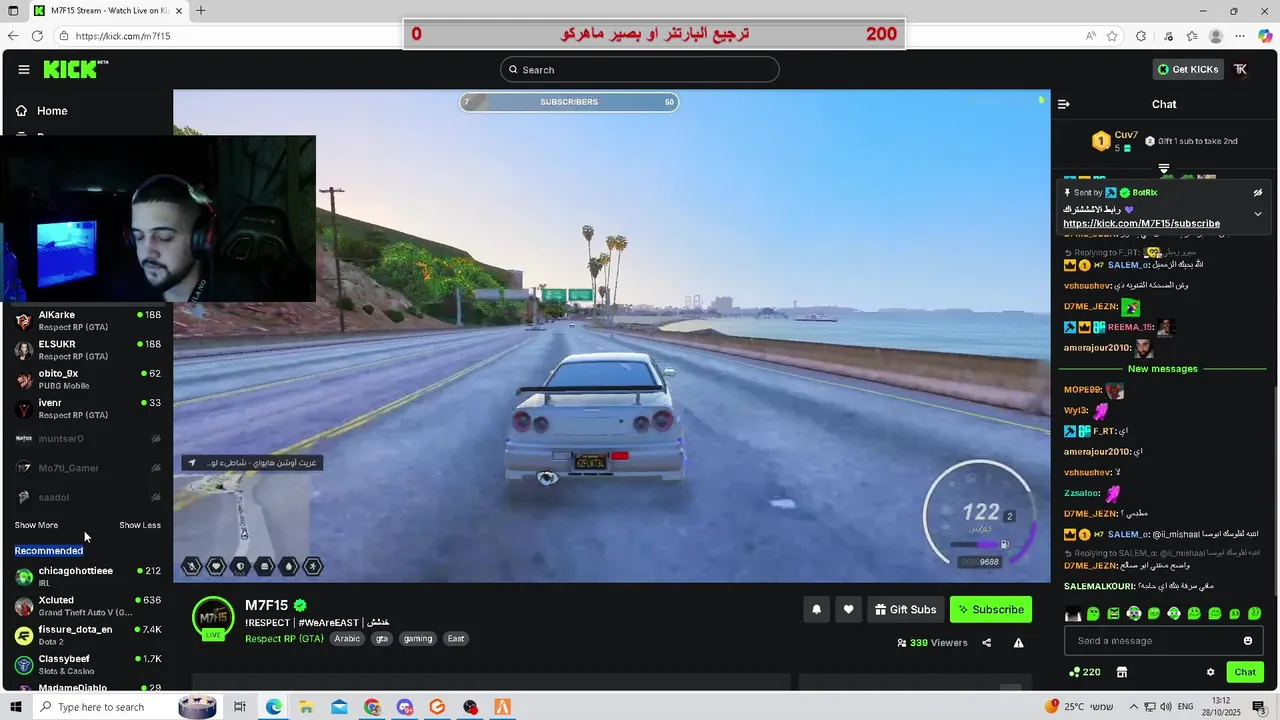1280x720 pixels.
Task: Collapse following list with Show Less
Action: 140,525
